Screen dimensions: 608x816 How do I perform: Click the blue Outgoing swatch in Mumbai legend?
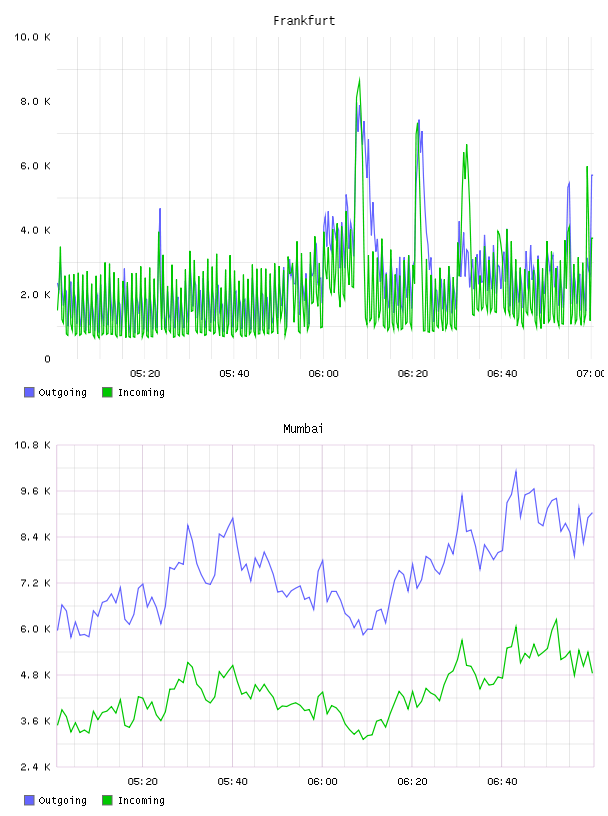[29, 800]
